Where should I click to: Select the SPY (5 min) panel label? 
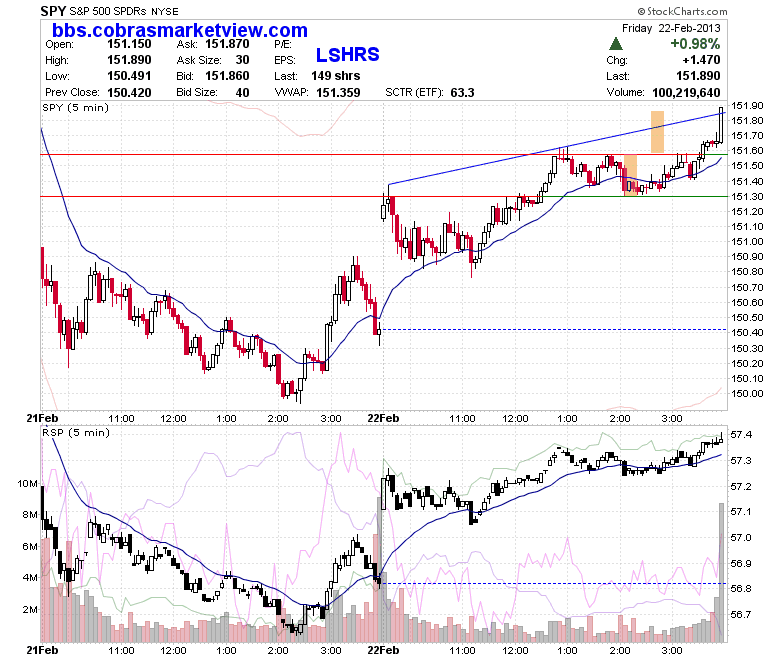[76, 107]
